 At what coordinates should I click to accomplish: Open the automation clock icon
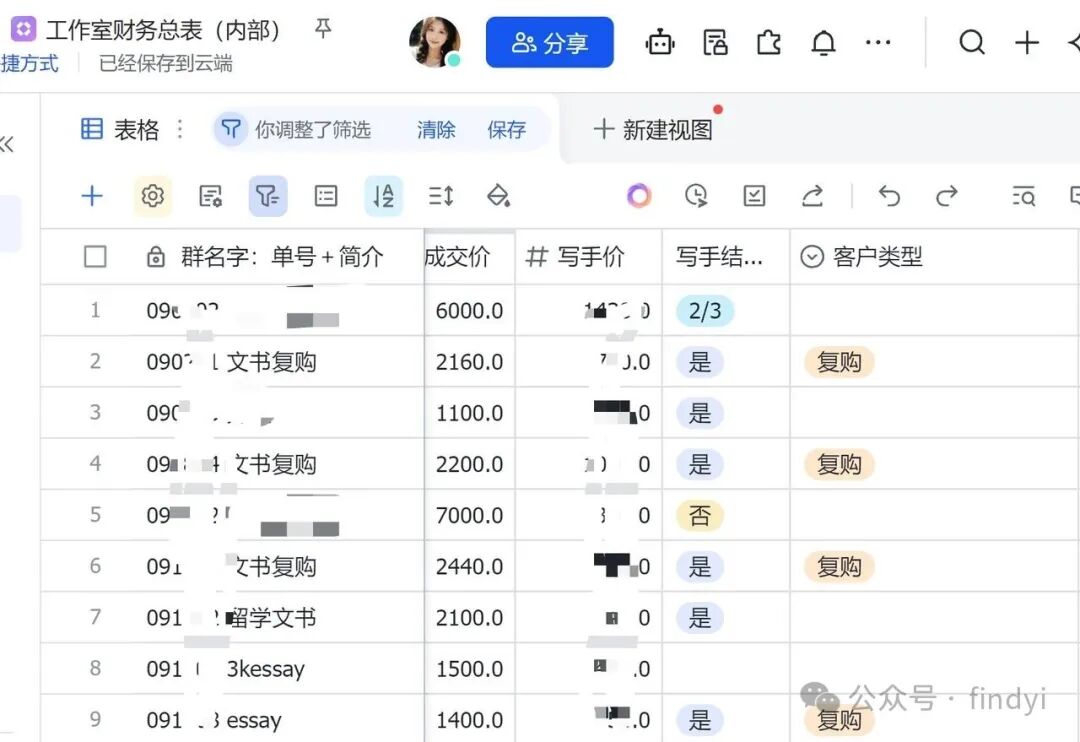tap(696, 196)
